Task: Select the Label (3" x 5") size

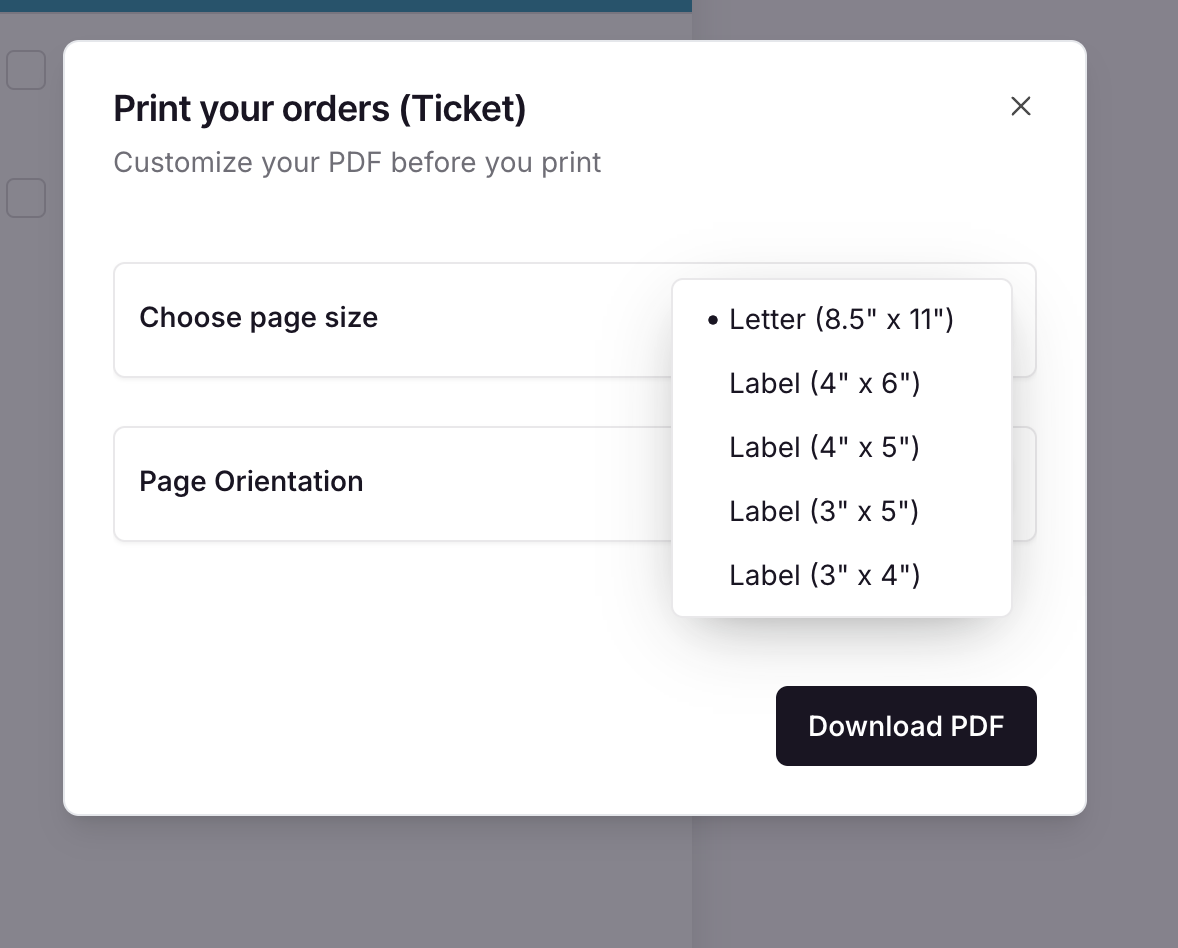Action: (x=824, y=511)
